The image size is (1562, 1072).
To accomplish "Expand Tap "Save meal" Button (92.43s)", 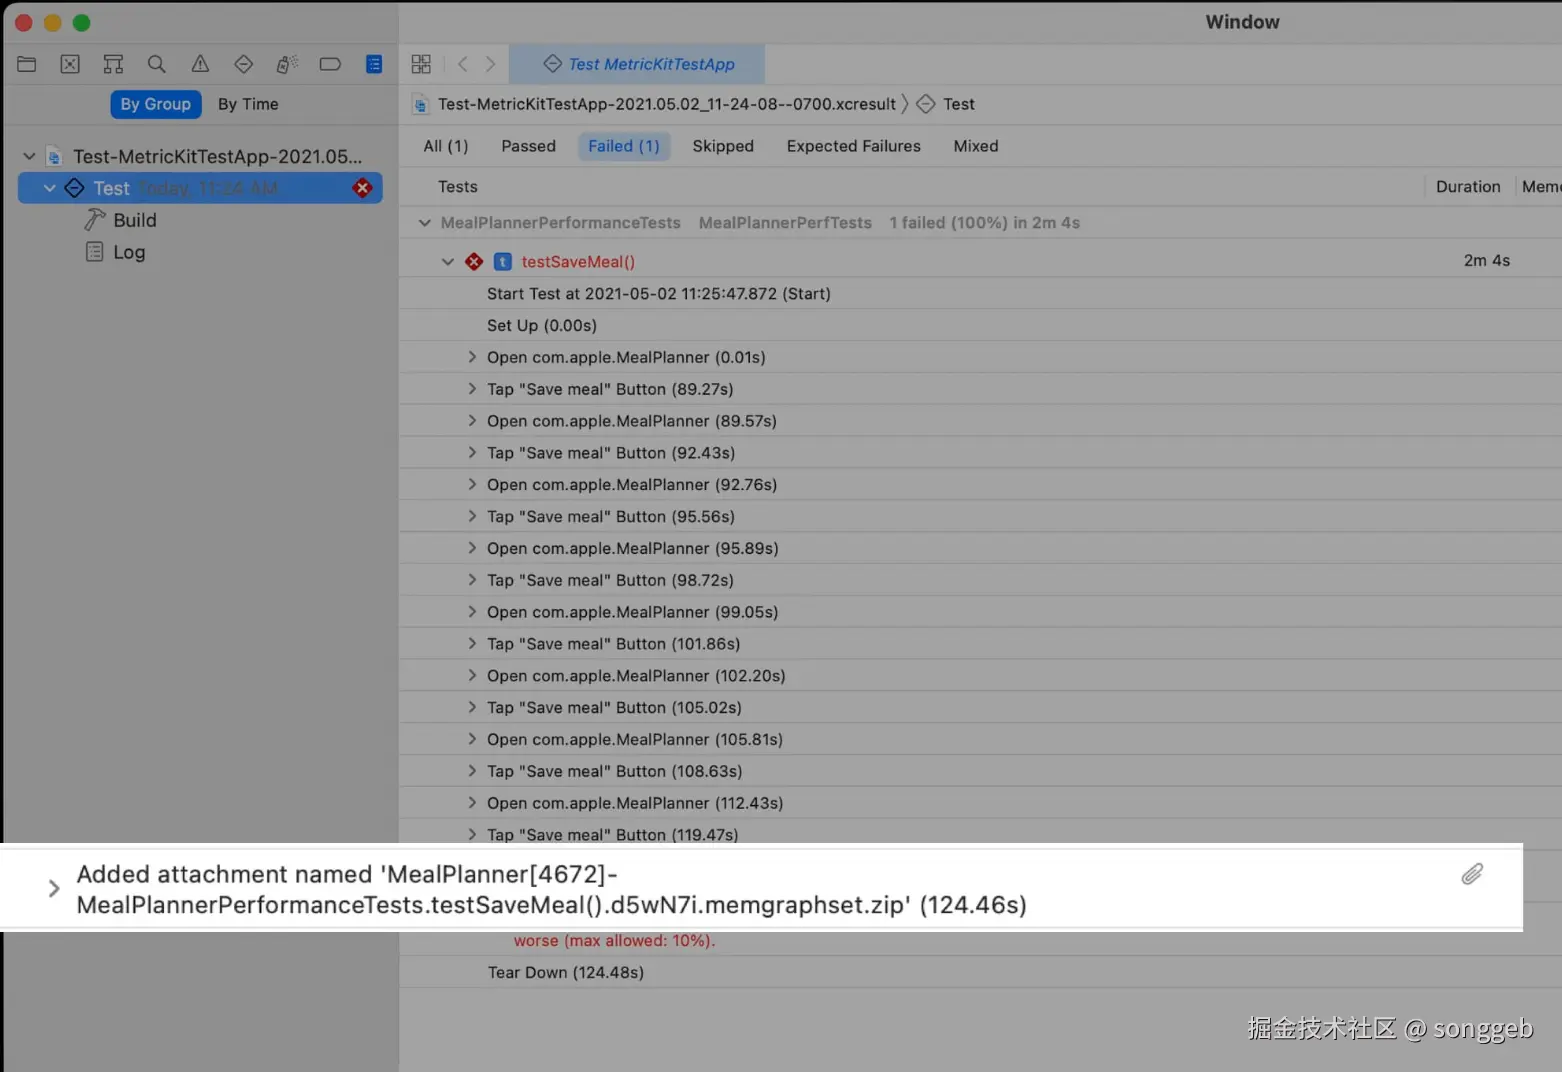I will (x=472, y=453).
